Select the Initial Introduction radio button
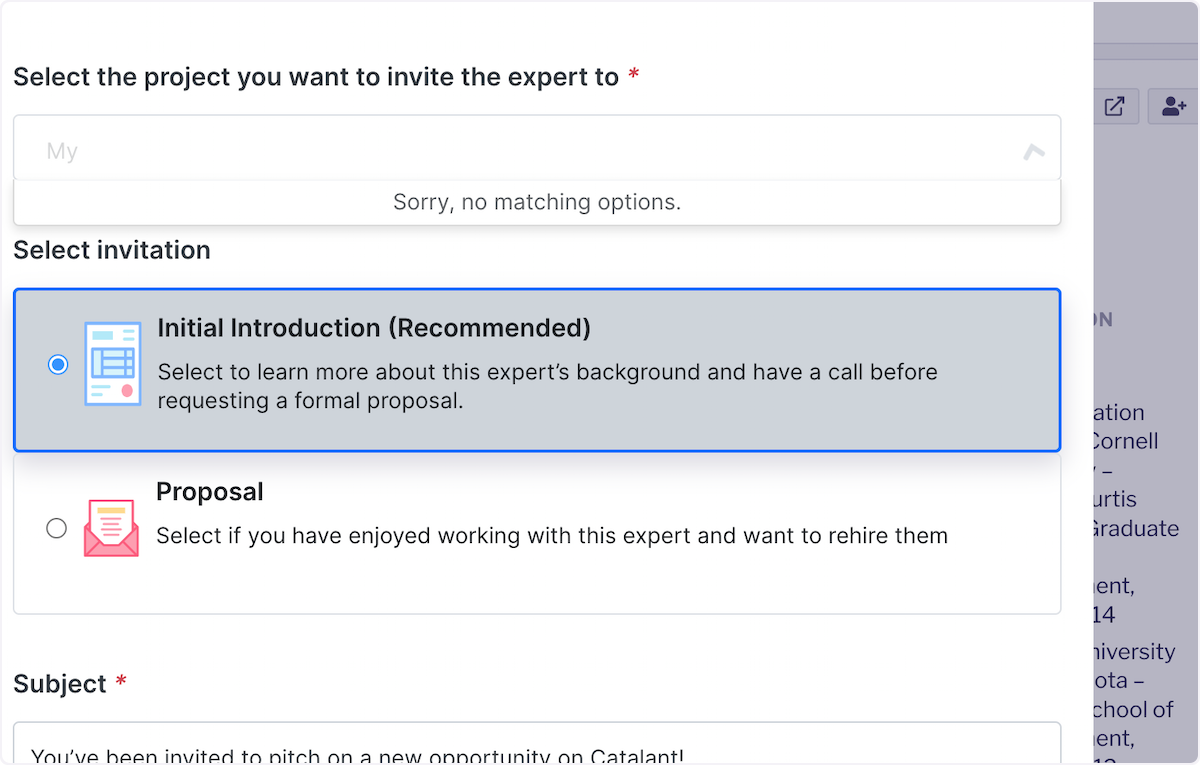Viewport: 1200px width, 765px height. pos(58,365)
